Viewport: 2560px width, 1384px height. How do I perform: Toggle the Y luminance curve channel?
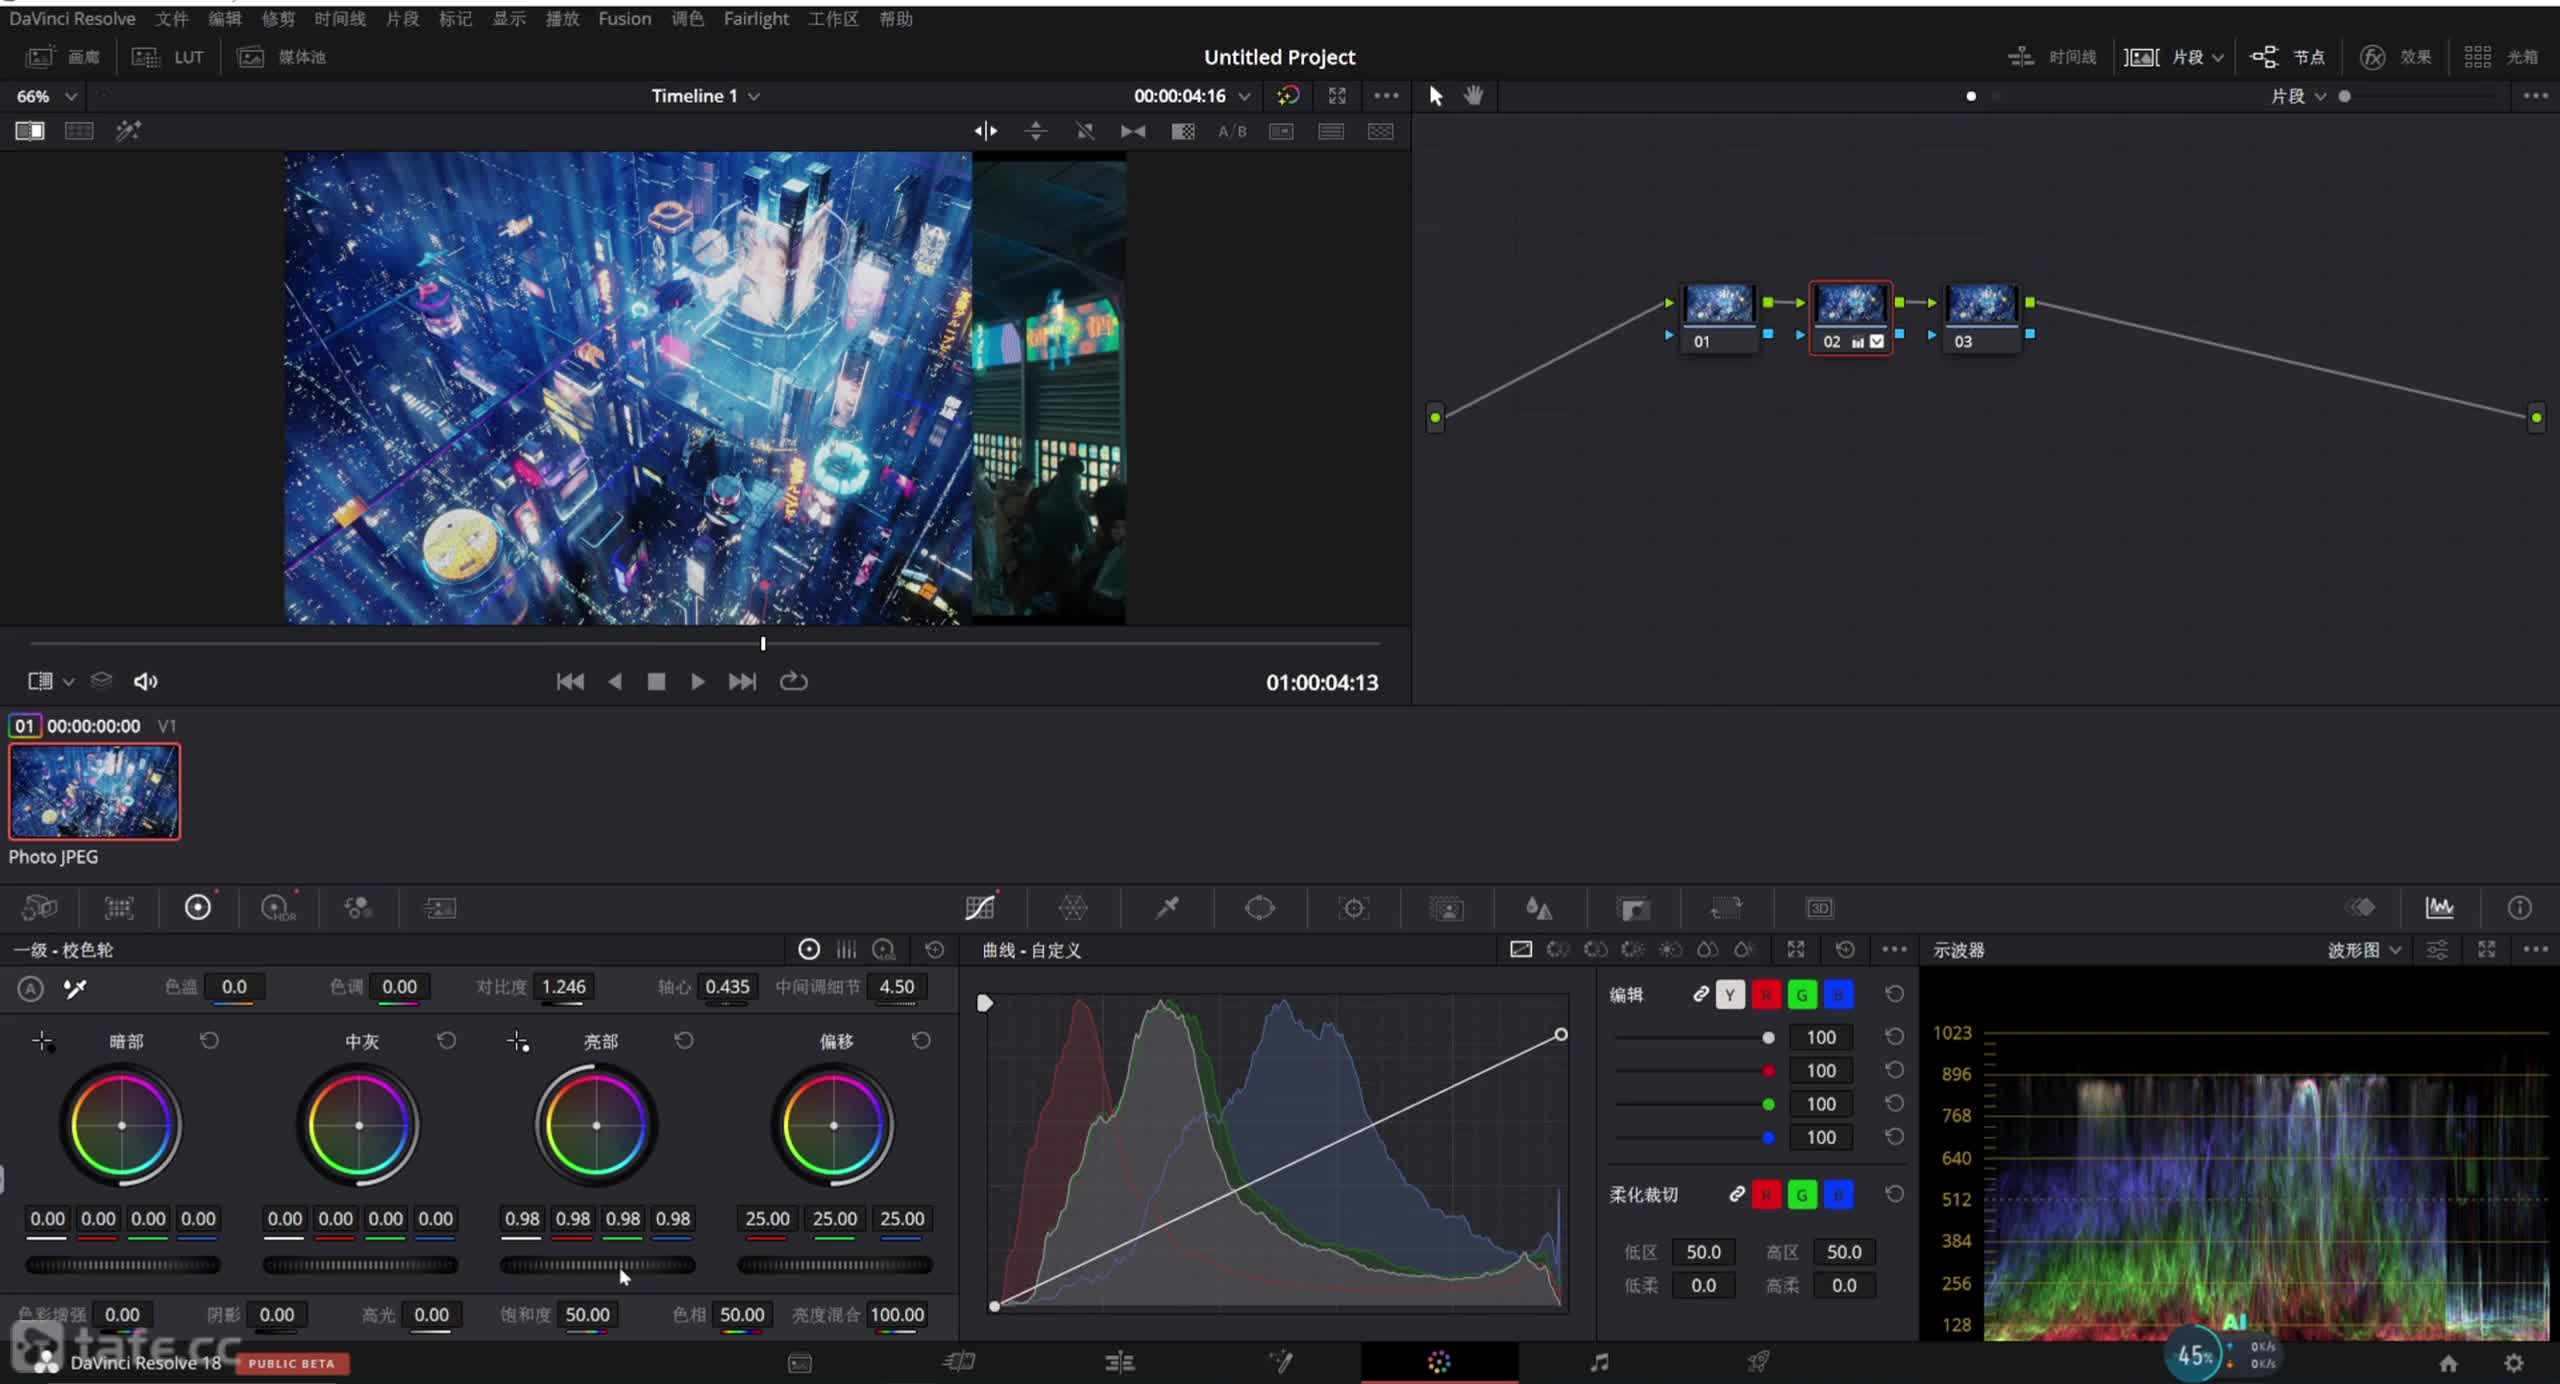(1730, 994)
